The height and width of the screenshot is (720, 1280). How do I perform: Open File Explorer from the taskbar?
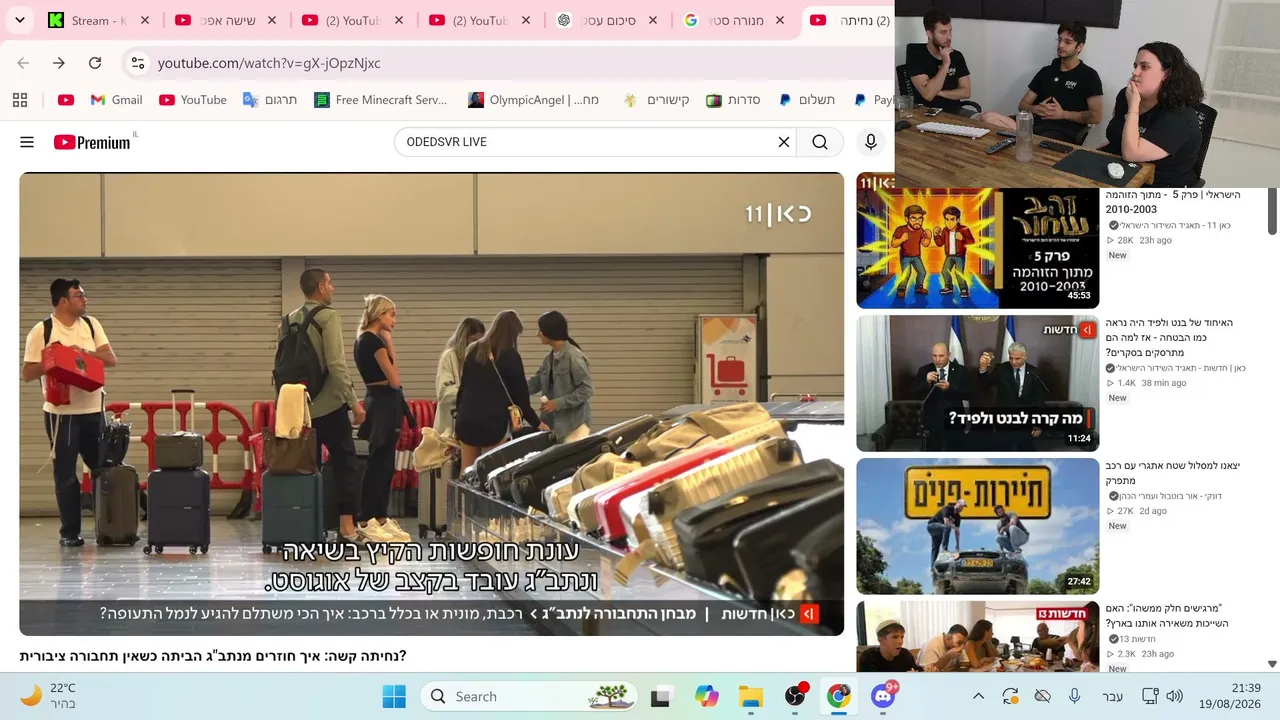coord(751,696)
